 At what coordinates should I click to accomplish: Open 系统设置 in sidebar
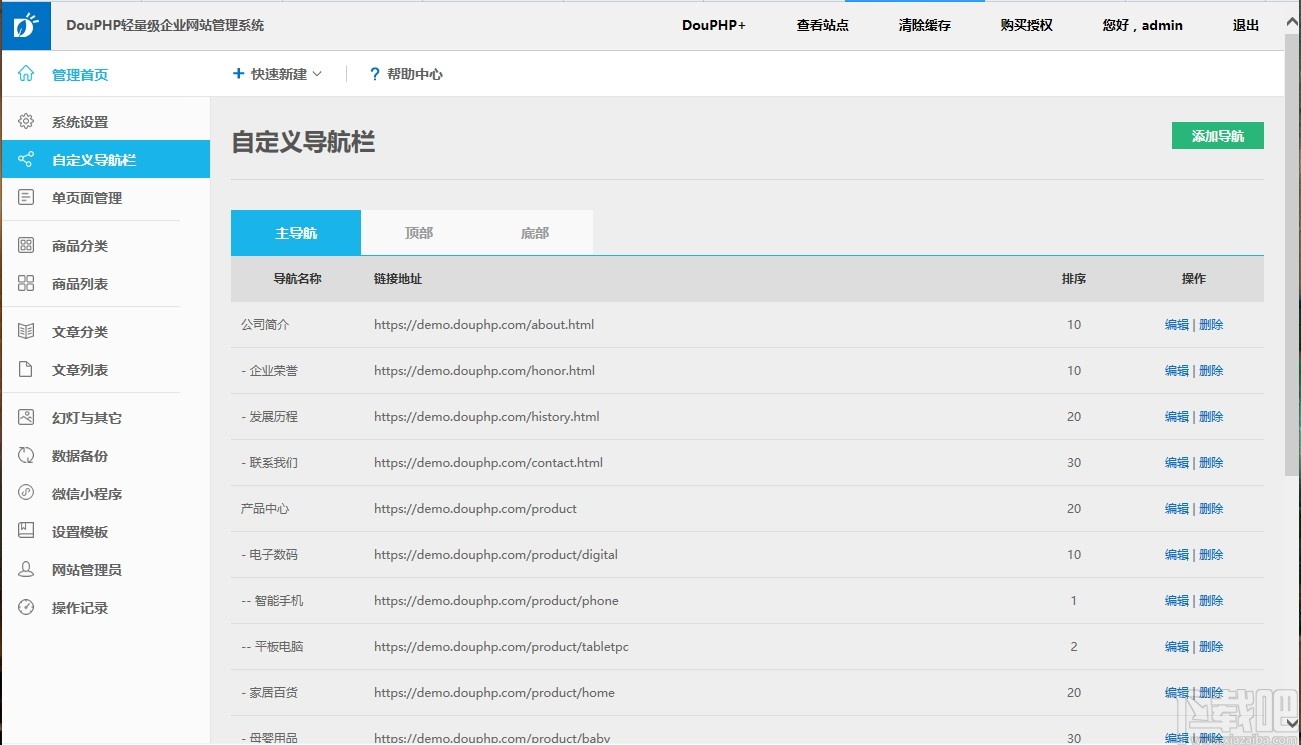80,122
